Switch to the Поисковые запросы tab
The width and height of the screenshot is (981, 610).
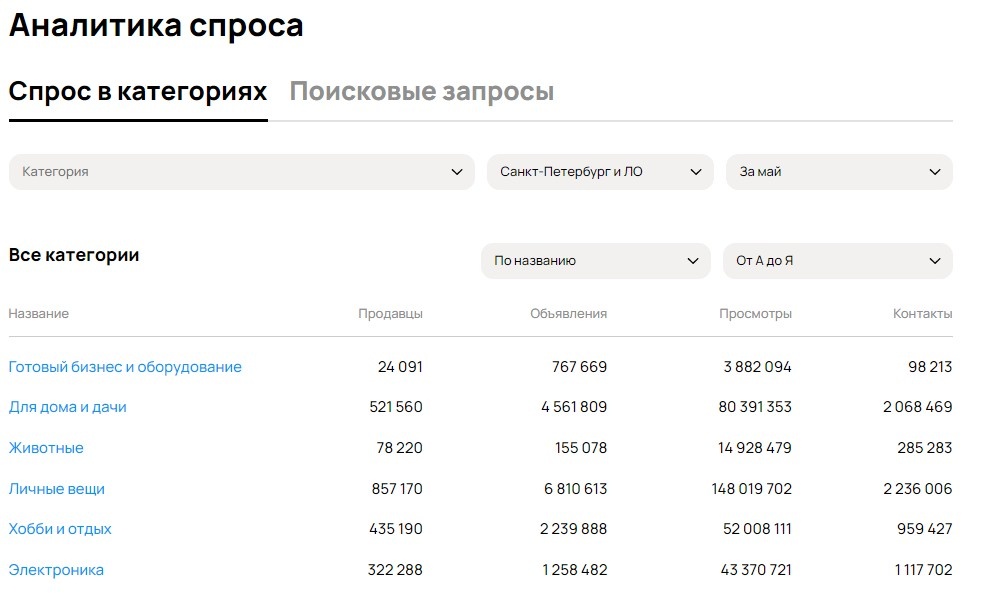(421, 90)
